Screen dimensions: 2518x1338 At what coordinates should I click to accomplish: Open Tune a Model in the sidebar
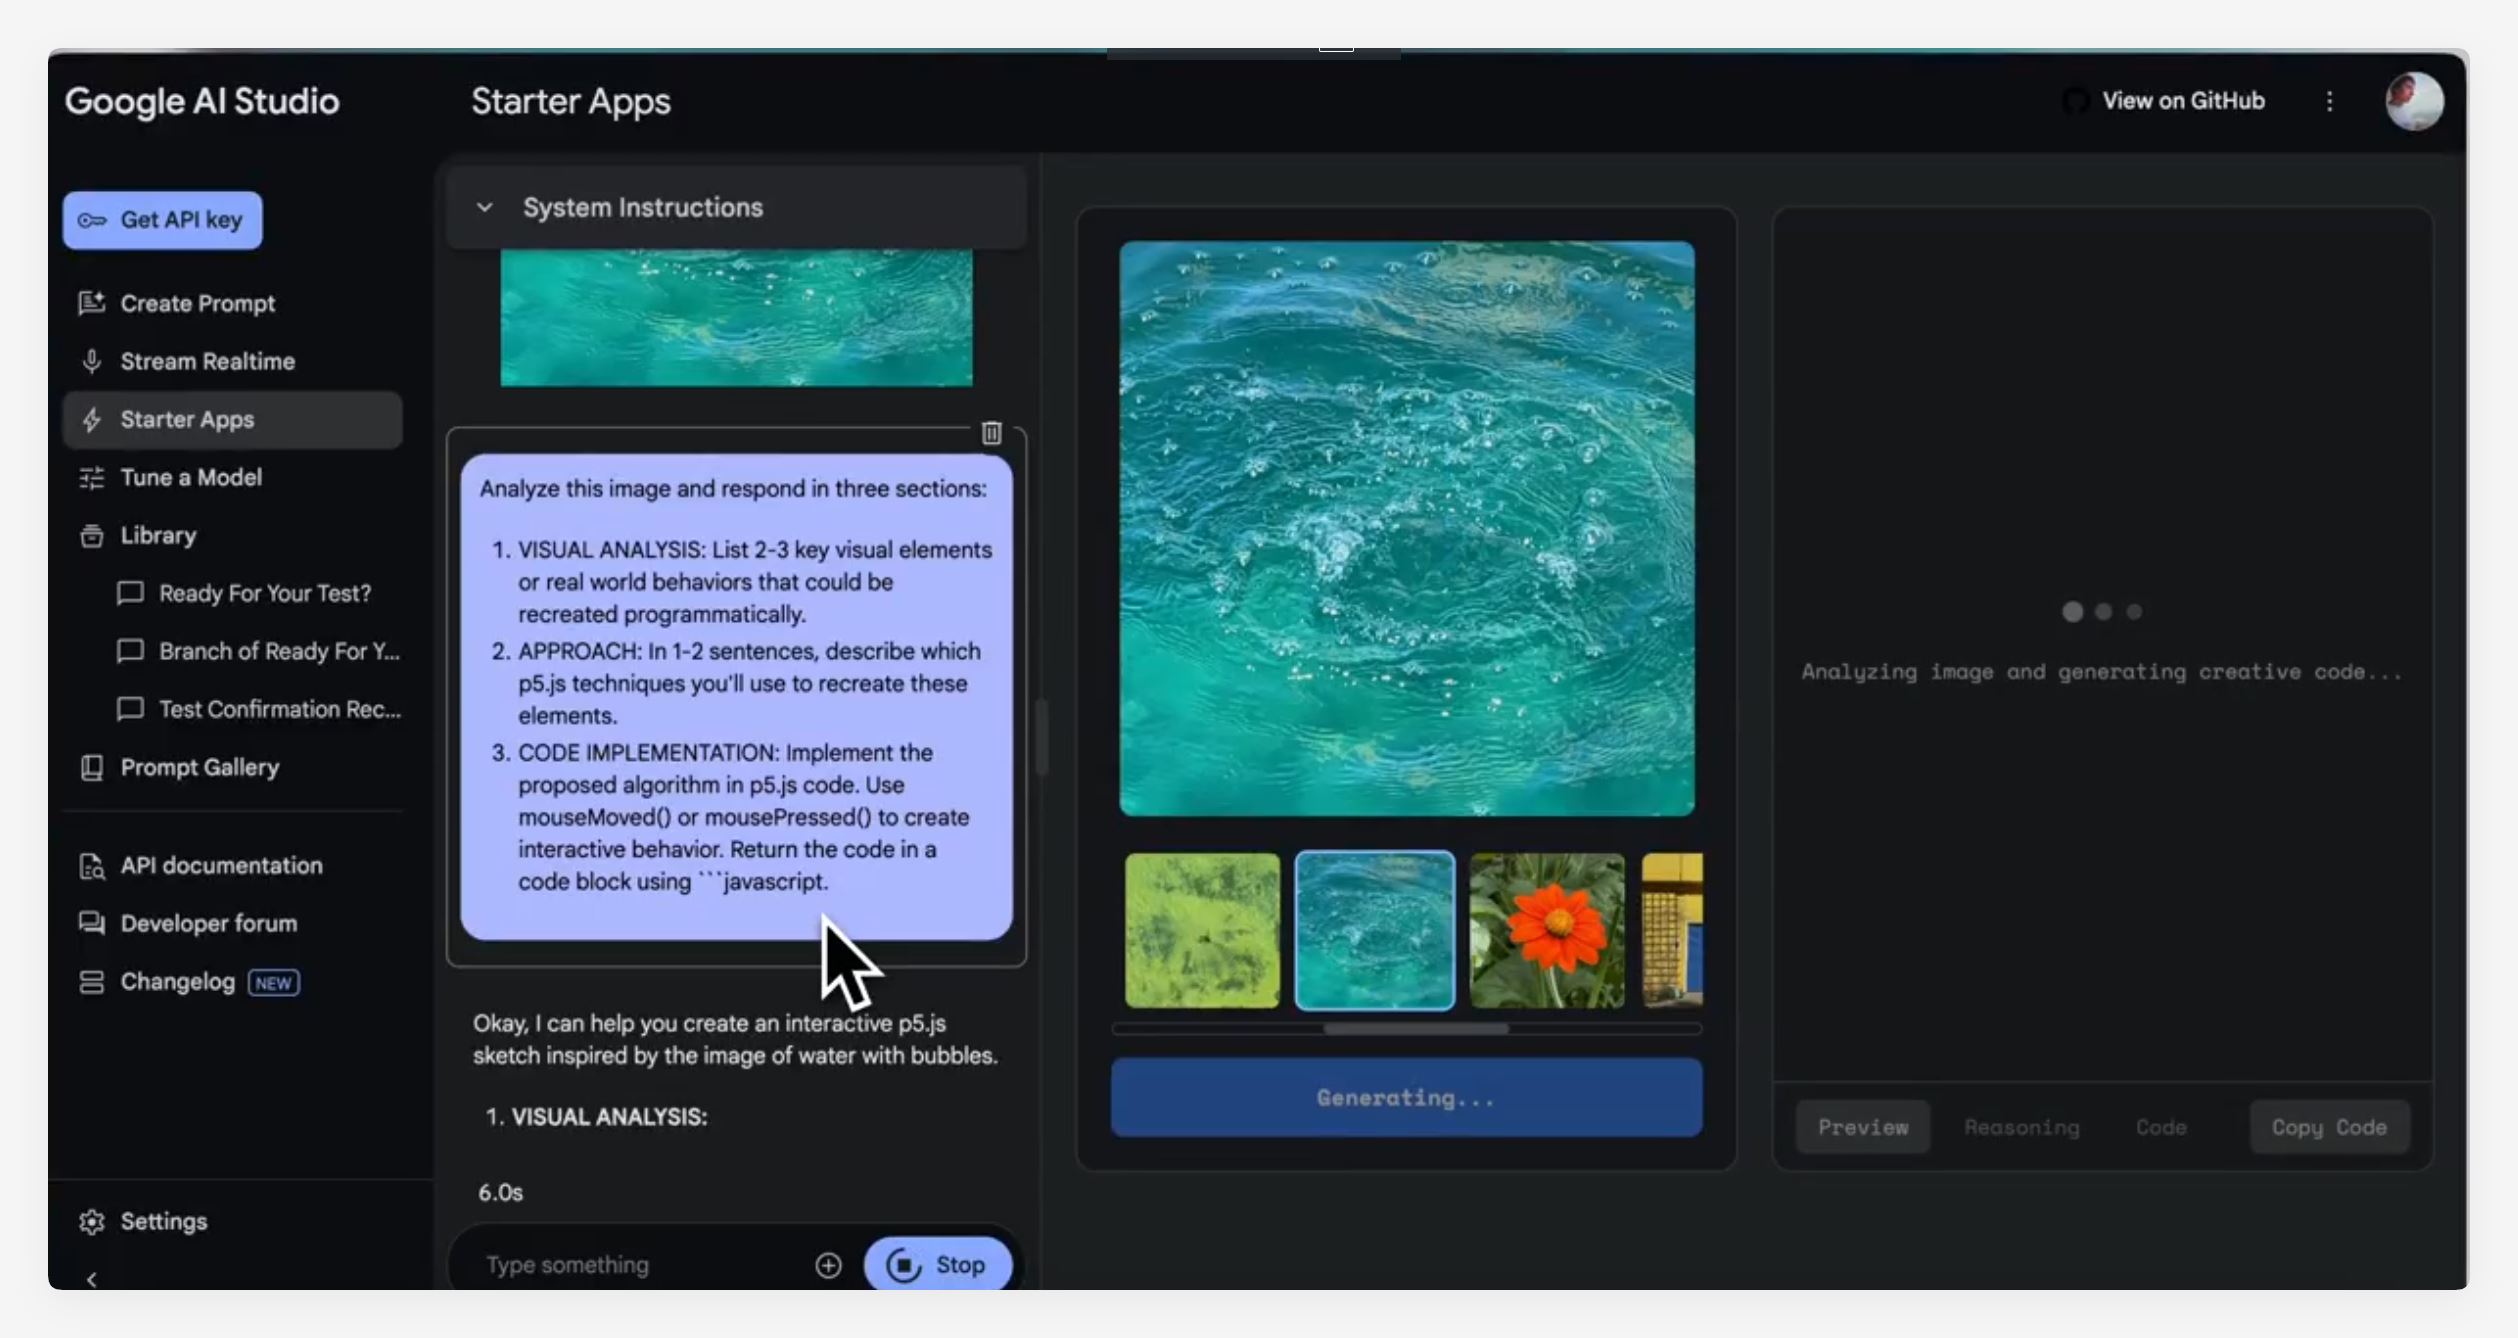click(x=191, y=477)
